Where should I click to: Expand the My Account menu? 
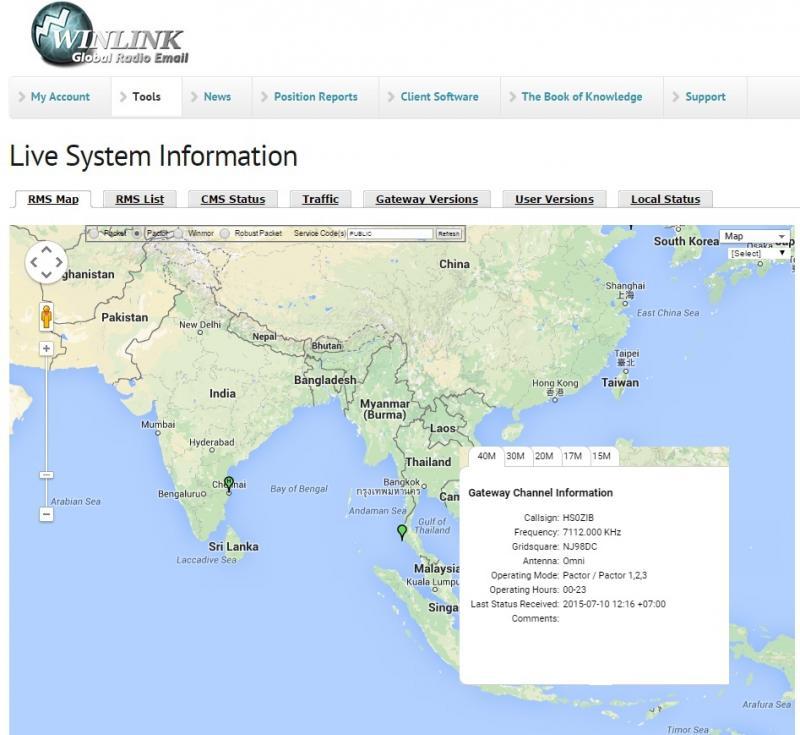click(60, 97)
